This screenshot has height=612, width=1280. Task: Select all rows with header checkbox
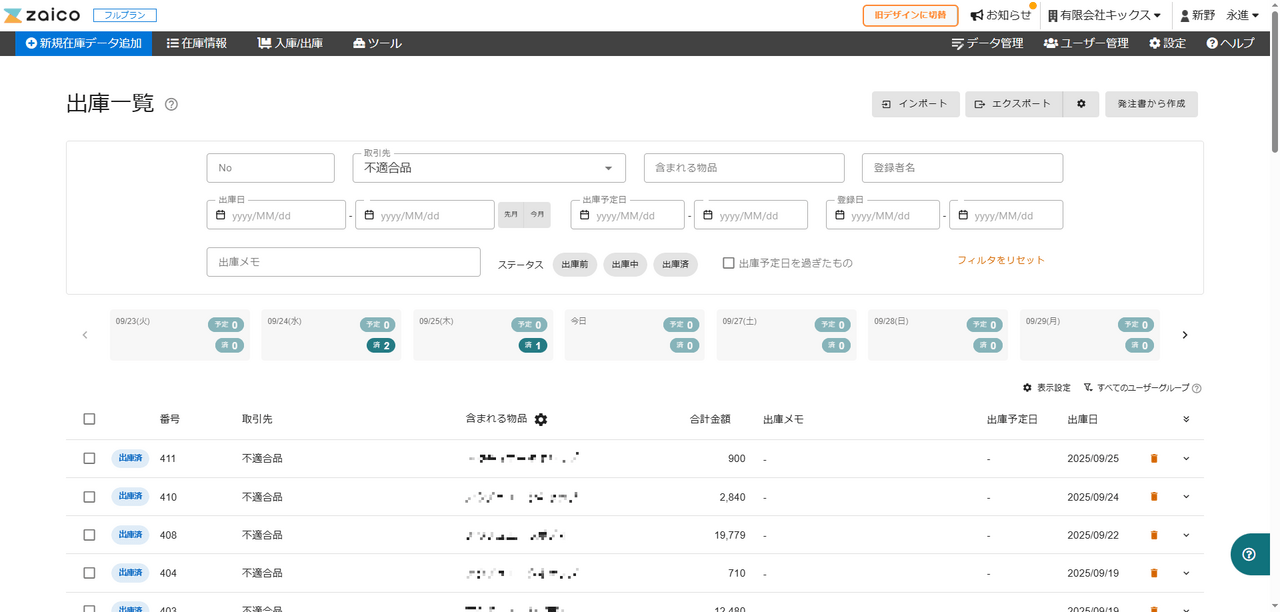[x=89, y=420]
